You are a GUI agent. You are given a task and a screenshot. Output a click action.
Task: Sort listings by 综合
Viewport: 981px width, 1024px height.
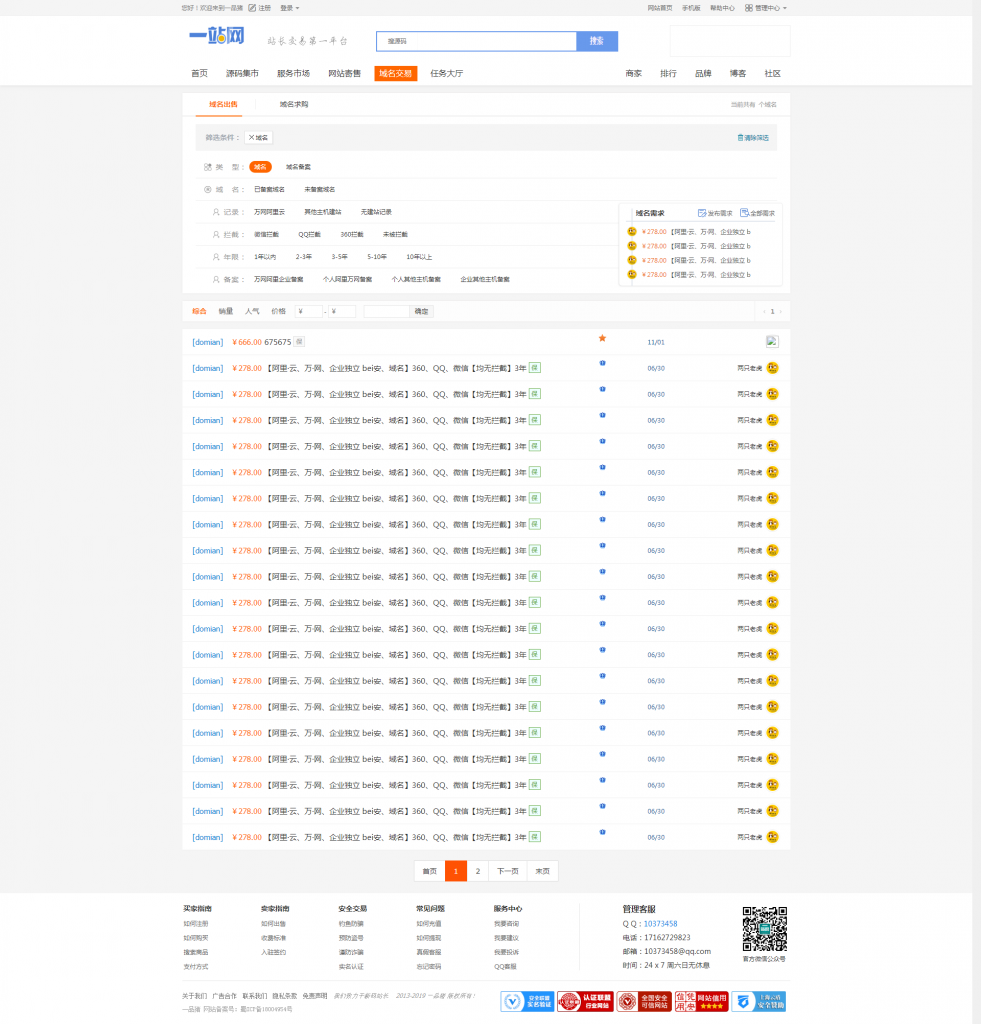pos(199,312)
